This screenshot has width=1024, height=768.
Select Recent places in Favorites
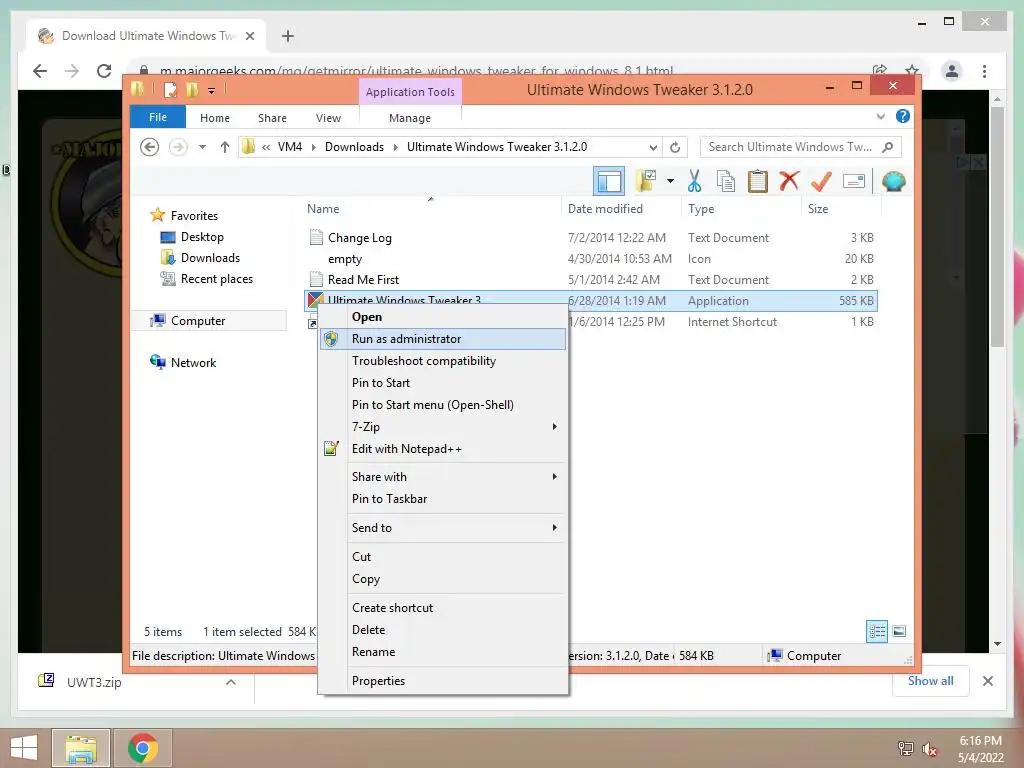pos(216,279)
